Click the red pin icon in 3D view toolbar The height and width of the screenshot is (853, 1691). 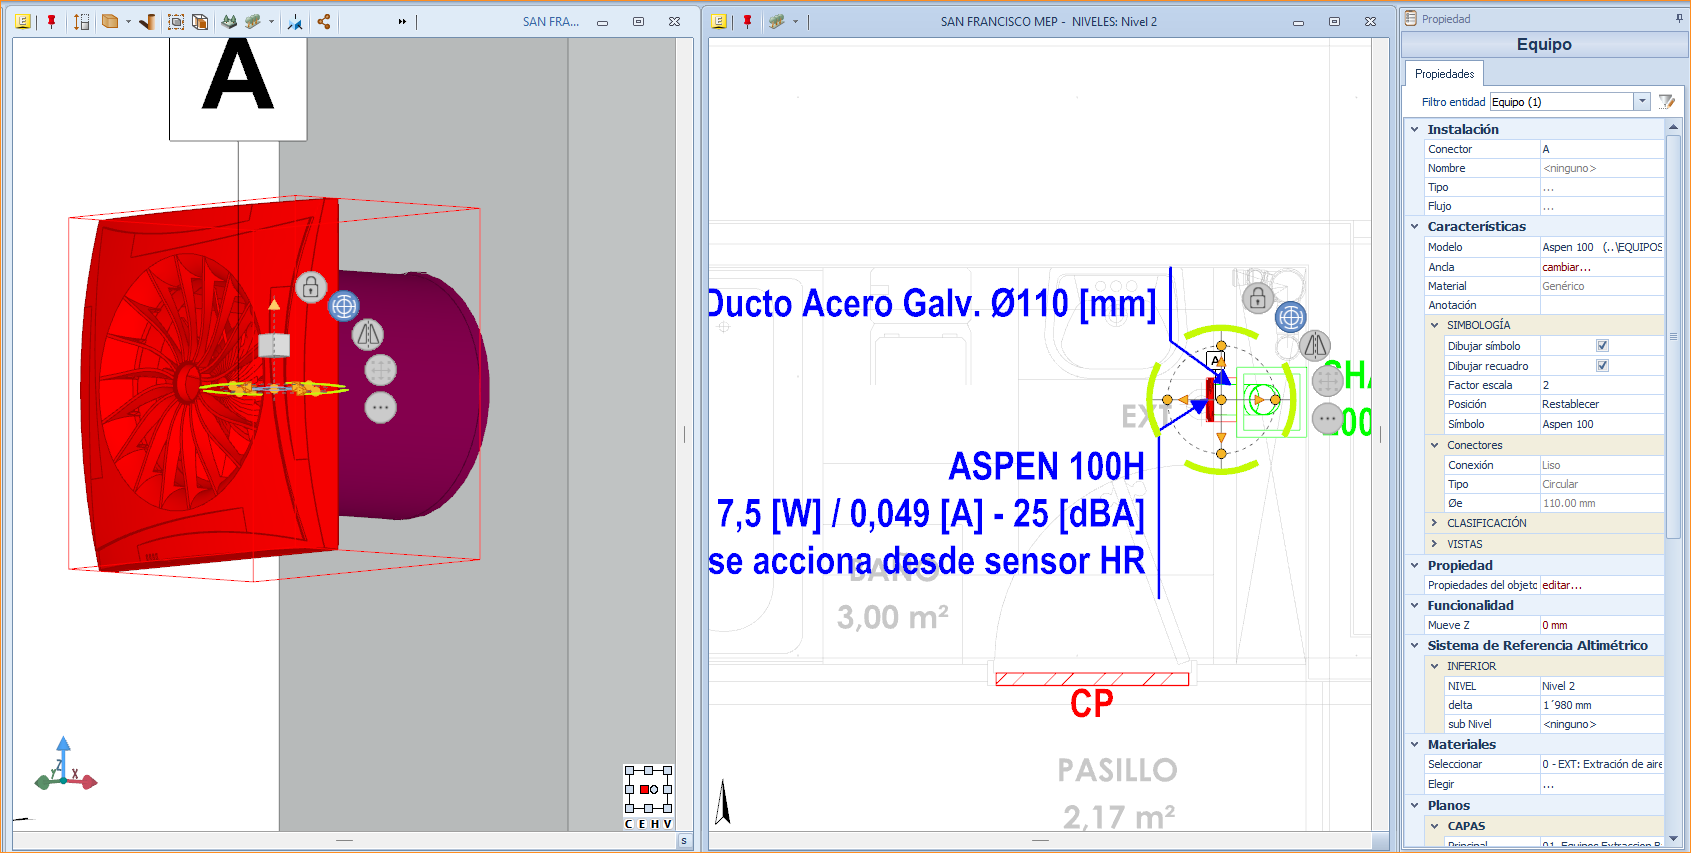pos(51,21)
